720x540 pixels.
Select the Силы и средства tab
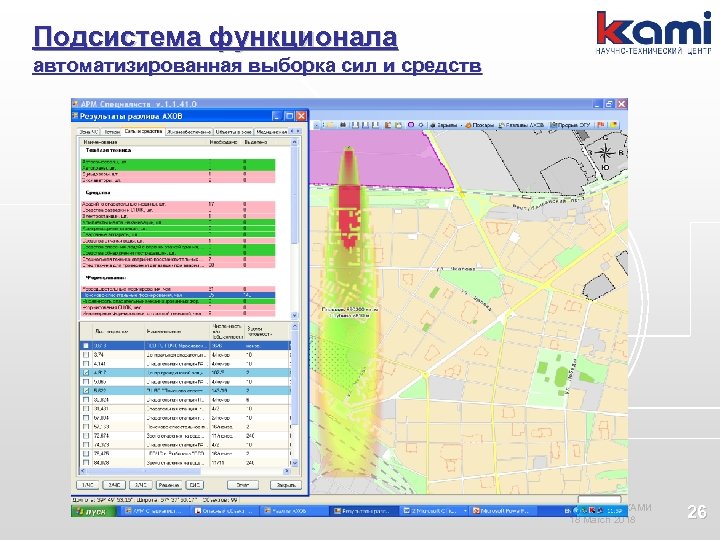click(143, 131)
